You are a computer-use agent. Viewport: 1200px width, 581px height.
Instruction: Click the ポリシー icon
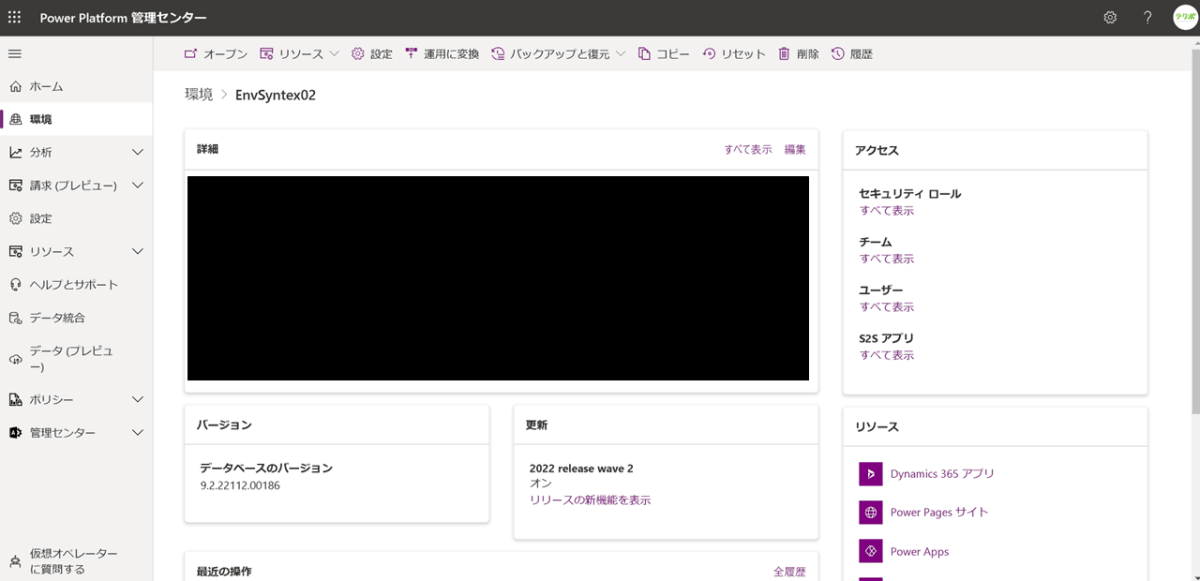[15, 399]
